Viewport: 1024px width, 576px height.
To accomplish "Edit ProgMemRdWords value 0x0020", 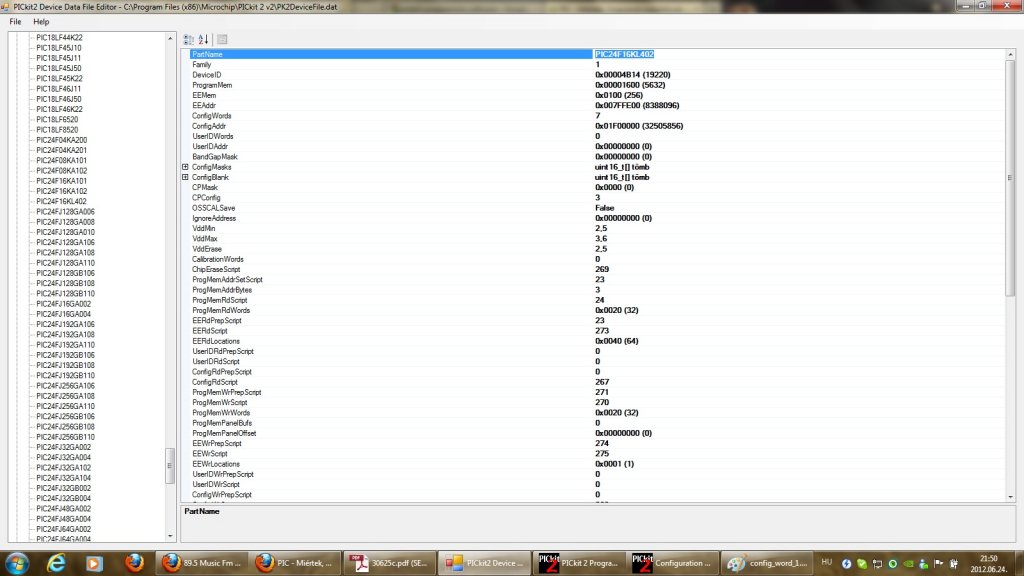I will [616, 310].
